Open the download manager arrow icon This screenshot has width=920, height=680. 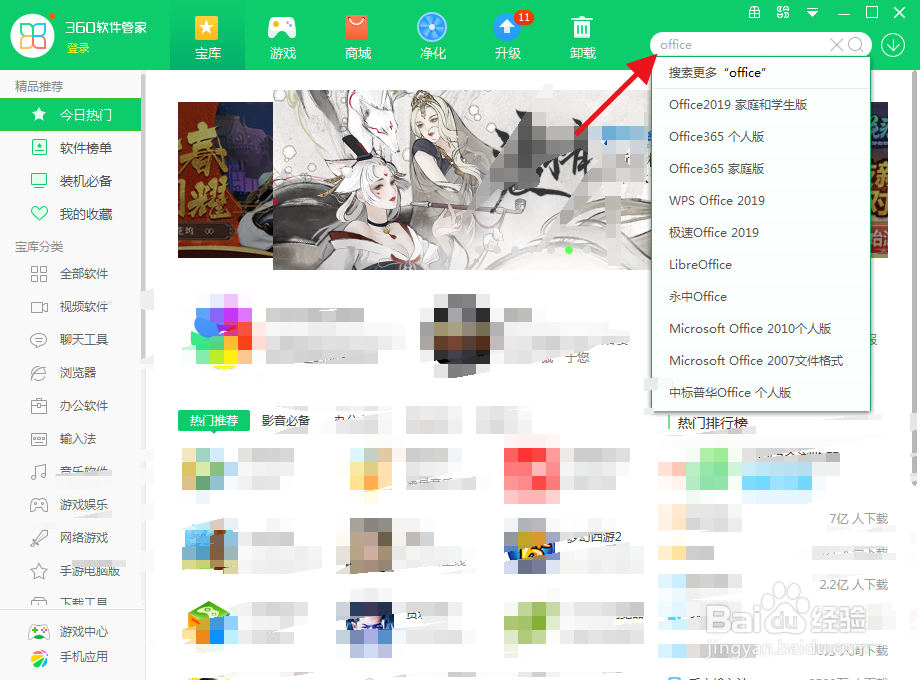click(x=892, y=45)
